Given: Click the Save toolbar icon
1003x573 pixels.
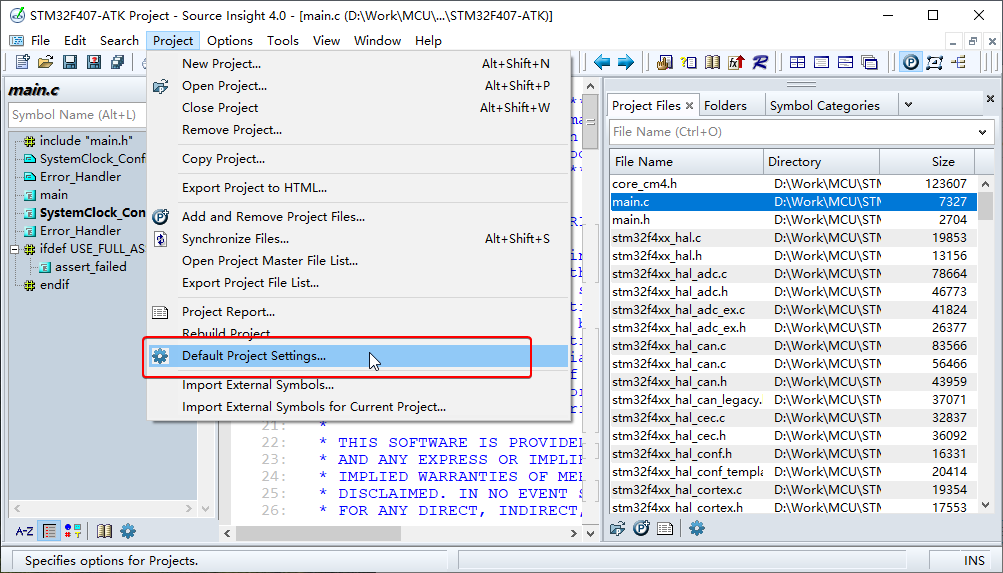Looking at the screenshot, I should (69, 62).
